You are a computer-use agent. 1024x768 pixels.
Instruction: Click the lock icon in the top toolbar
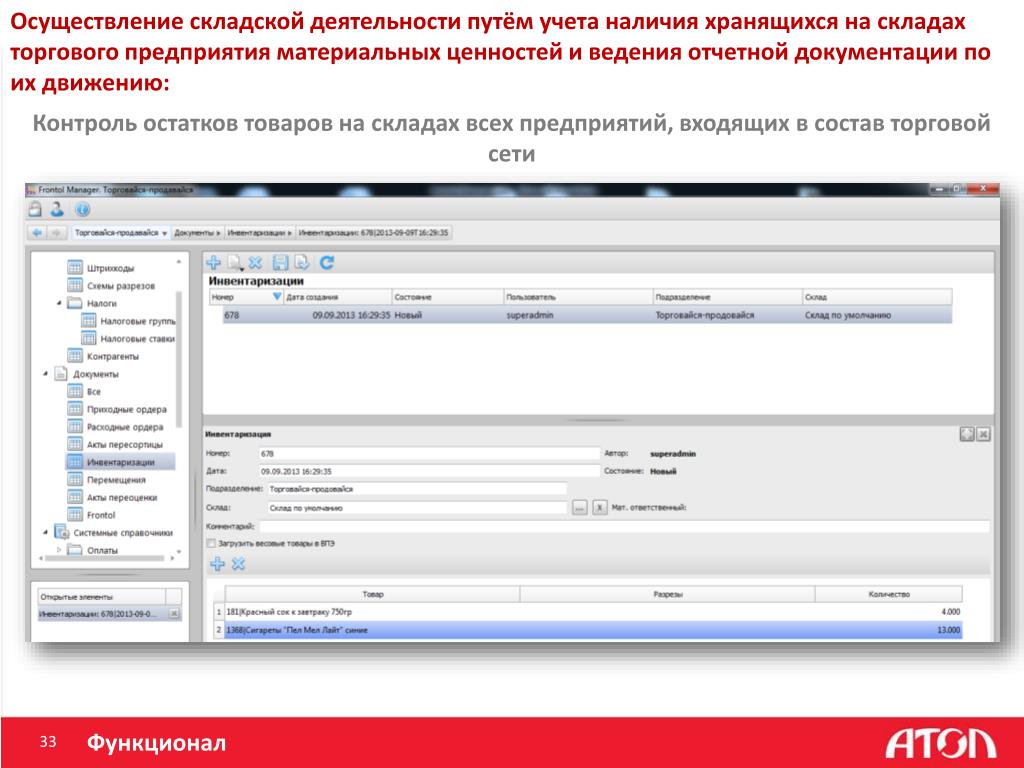pyautogui.click(x=36, y=209)
